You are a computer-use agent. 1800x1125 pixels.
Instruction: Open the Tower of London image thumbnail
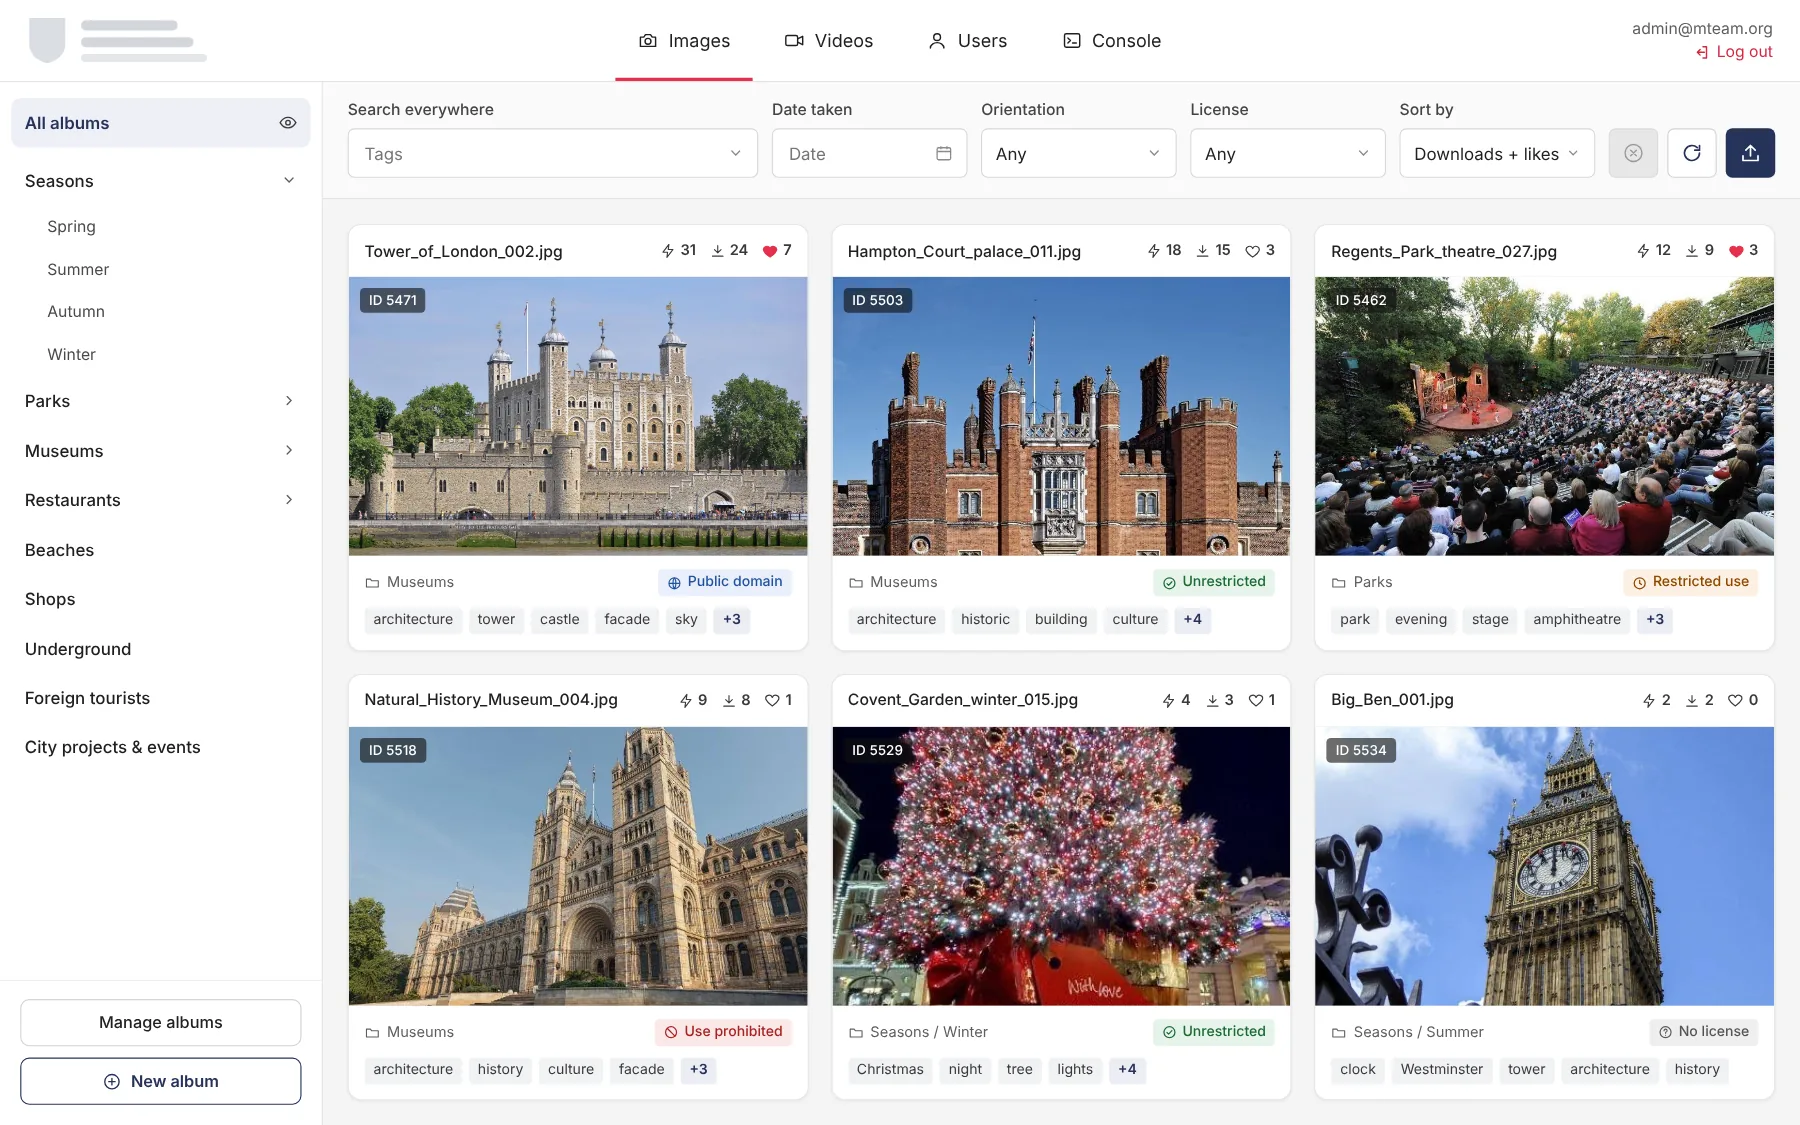[x=578, y=416]
